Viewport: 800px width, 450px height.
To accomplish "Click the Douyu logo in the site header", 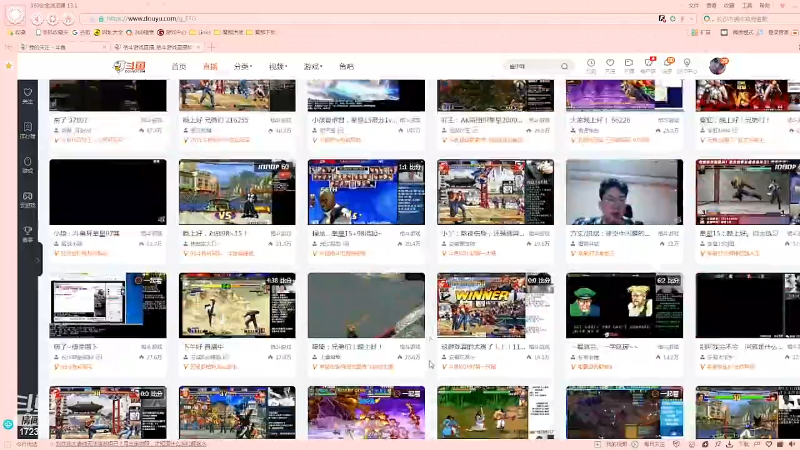I will [x=130, y=66].
